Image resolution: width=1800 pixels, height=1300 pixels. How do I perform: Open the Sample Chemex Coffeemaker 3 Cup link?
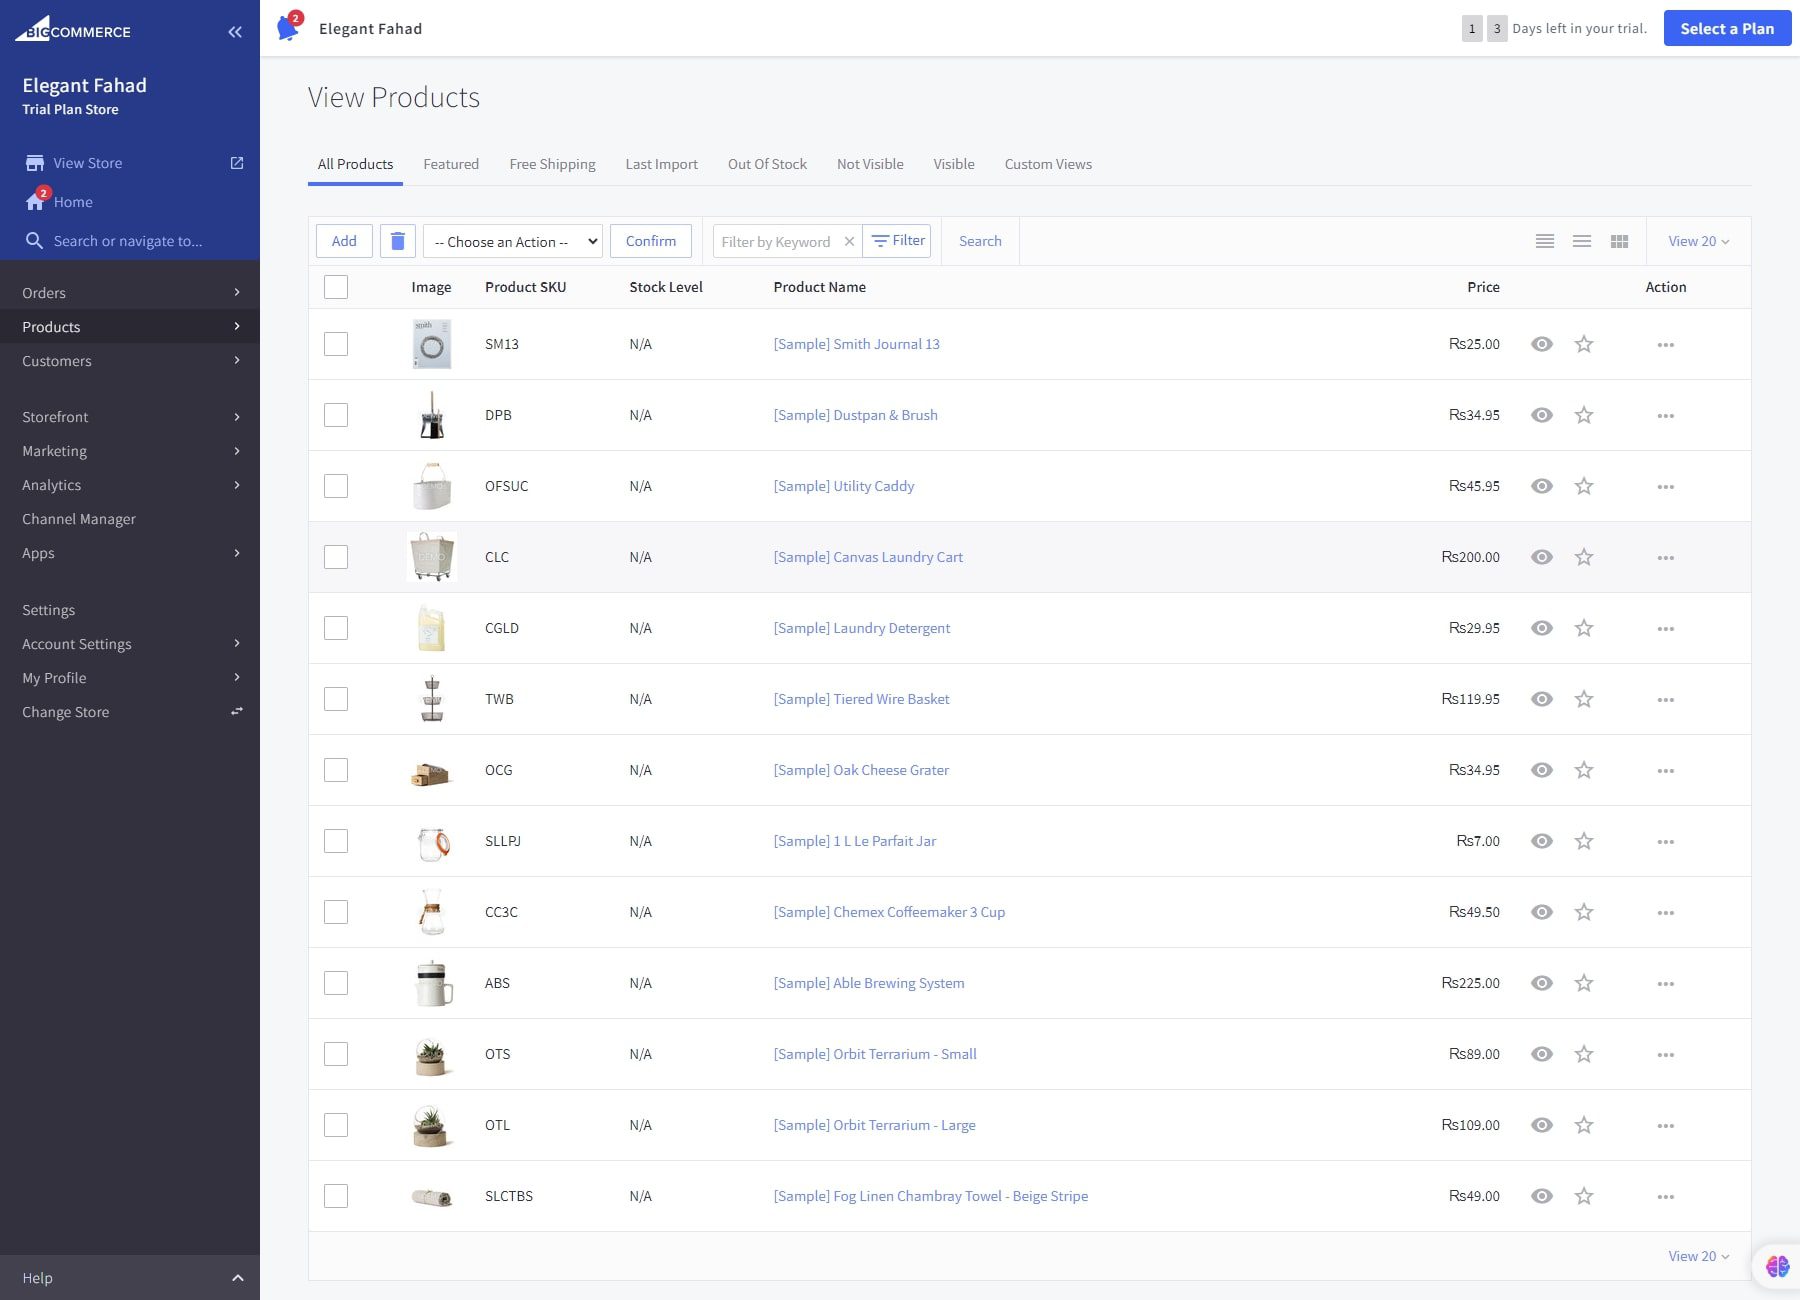(x=889, y=911)
